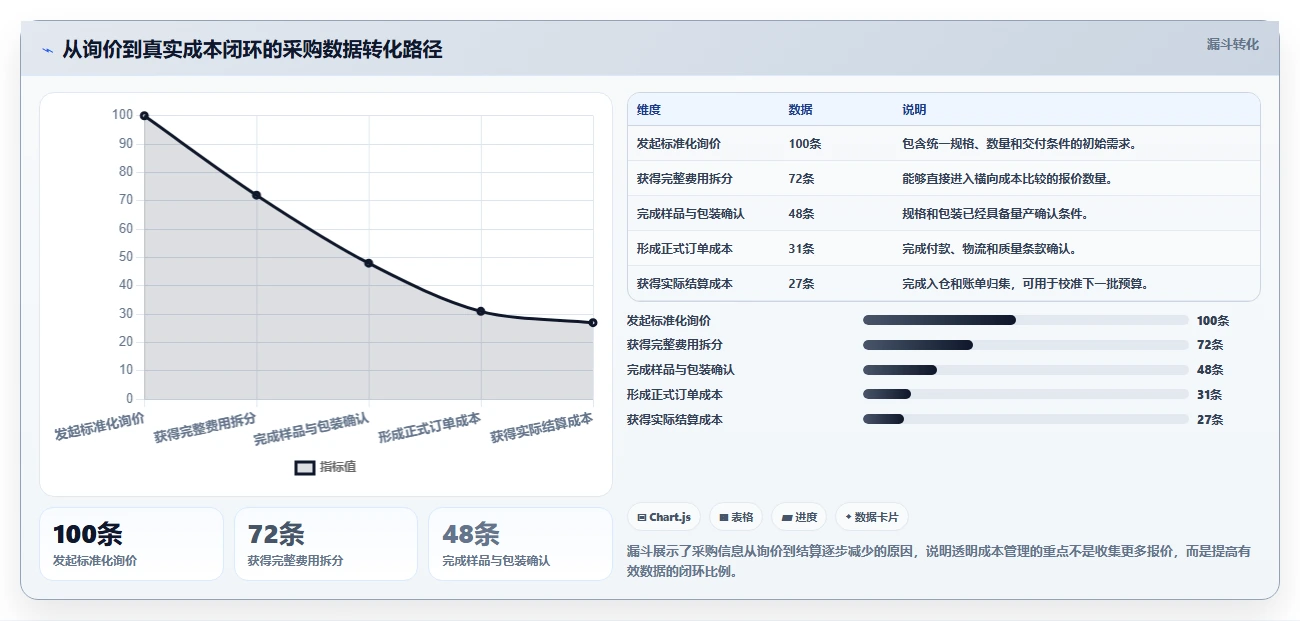Click table value 100条
1300x621 pixels.
[805, 144]
